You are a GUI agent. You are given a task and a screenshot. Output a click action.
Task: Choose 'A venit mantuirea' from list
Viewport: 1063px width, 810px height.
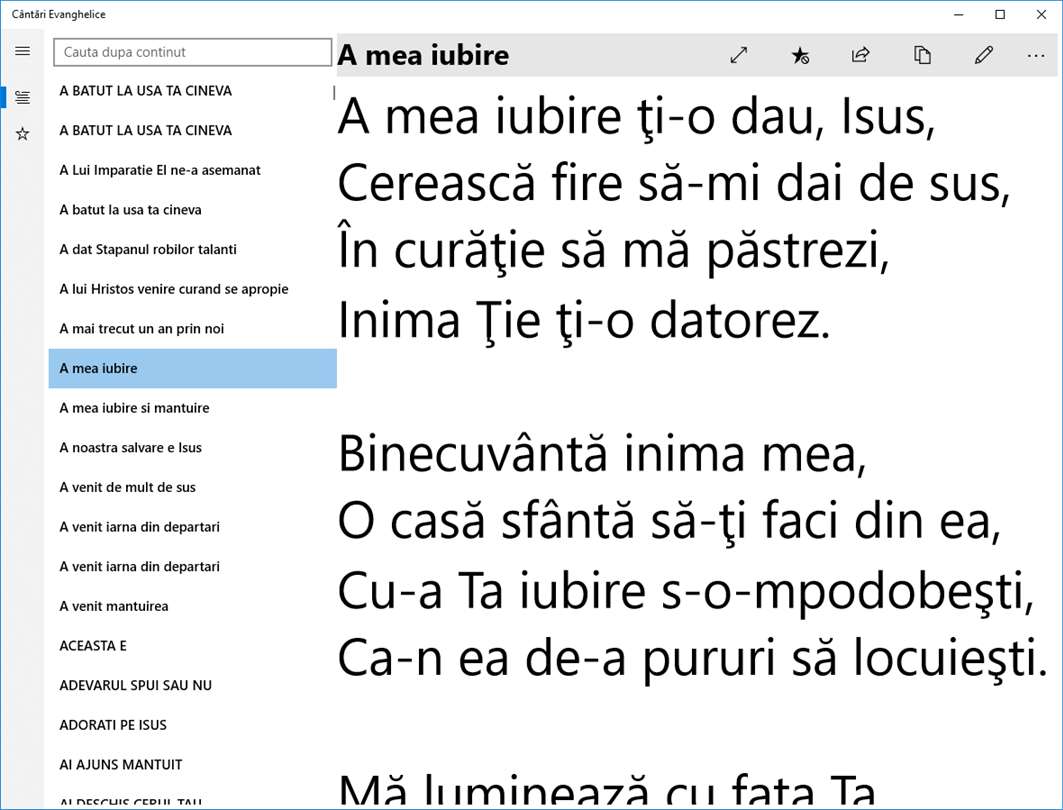193,606
